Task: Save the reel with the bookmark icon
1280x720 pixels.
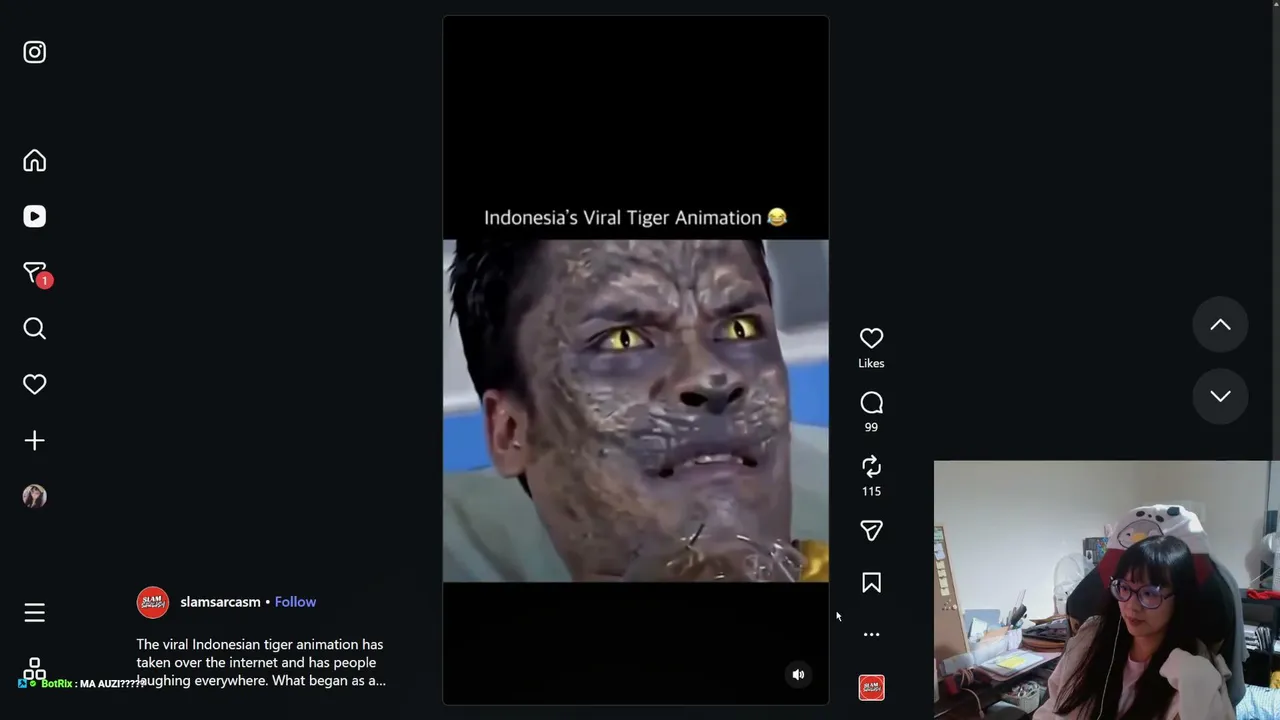Action: 871,583
